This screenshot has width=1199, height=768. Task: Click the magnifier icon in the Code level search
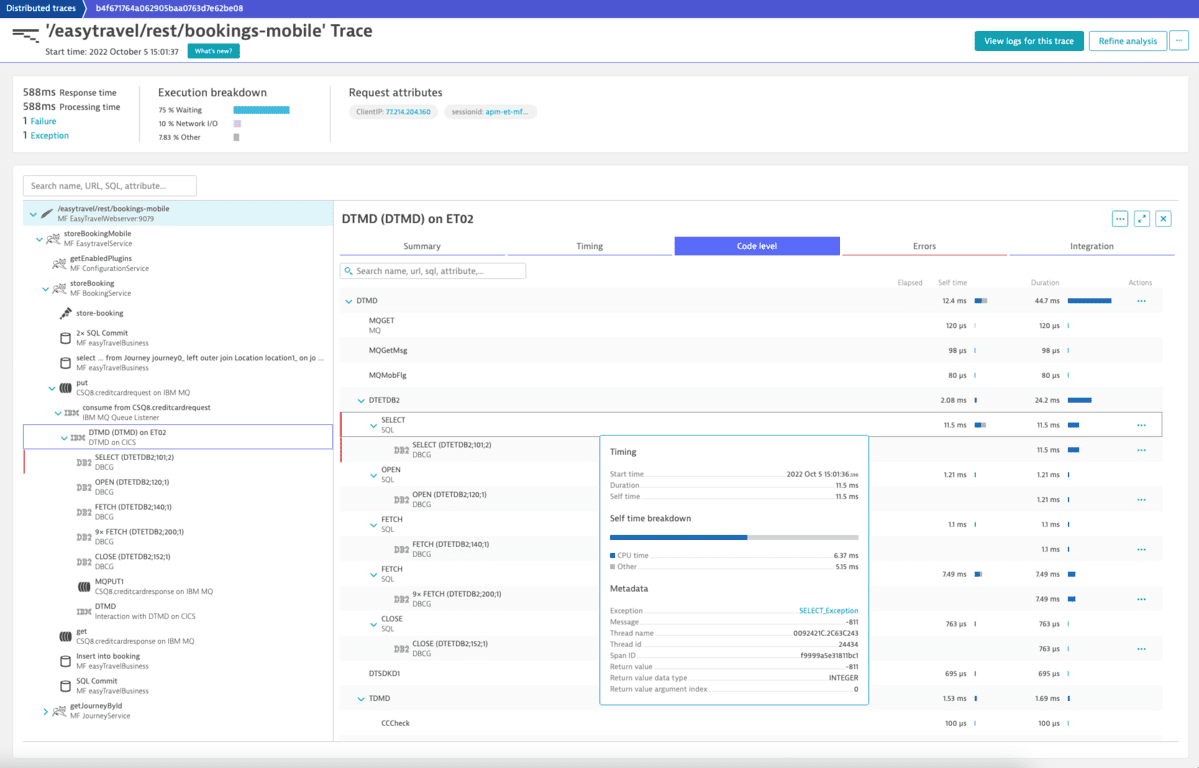[x=347, y=270]
